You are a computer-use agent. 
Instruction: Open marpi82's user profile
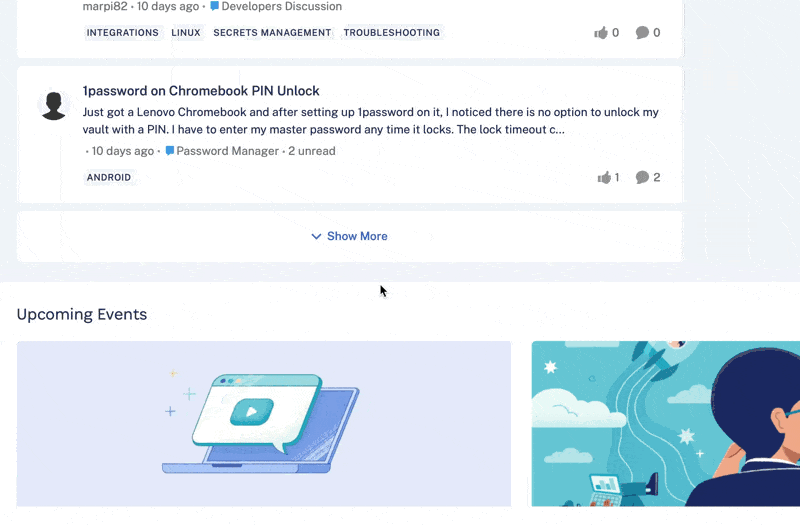click(105, 6)
